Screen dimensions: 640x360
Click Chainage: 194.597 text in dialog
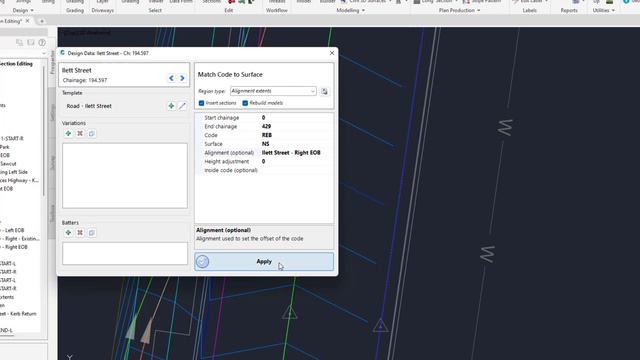[x=85, y=80]
